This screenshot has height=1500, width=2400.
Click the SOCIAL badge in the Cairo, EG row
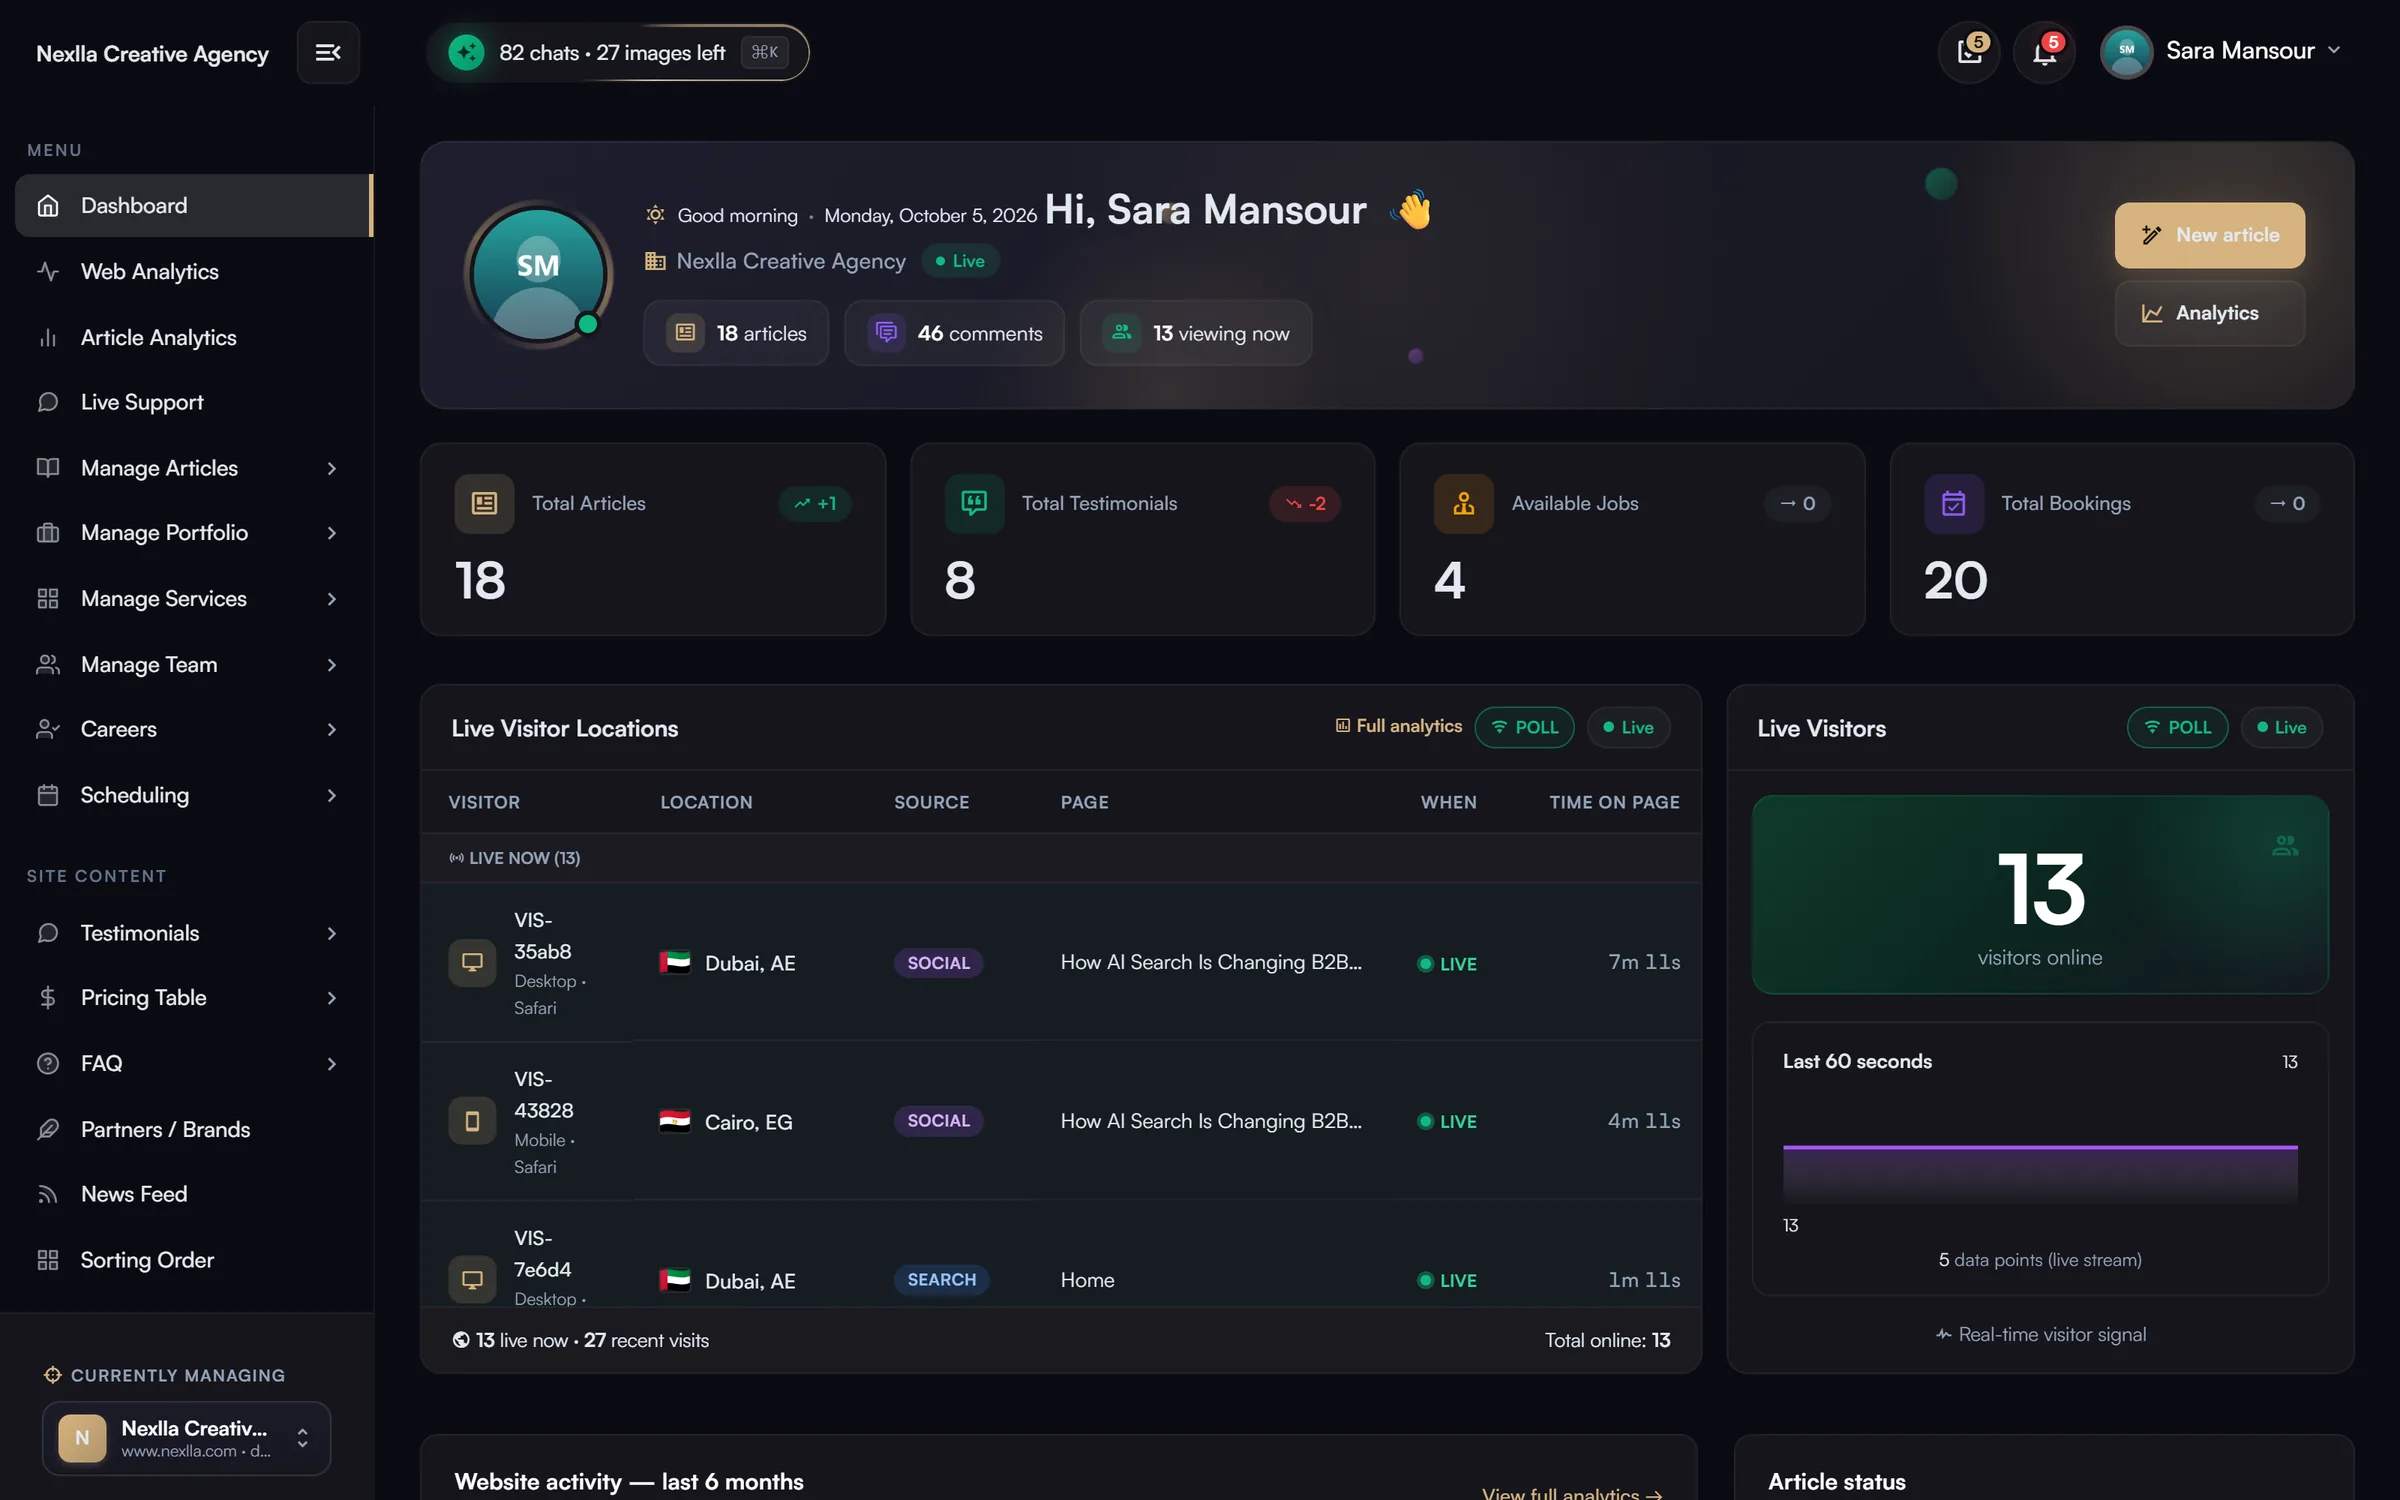click(938, 1121)
